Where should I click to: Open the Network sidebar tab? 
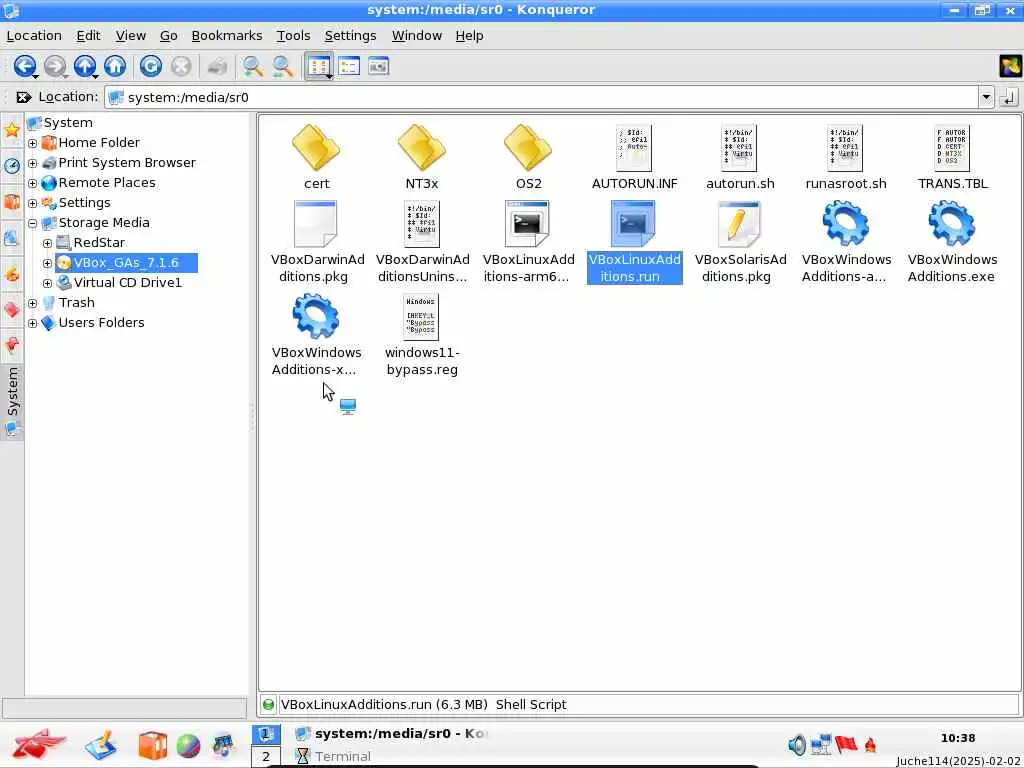click(x=12, y=238)
